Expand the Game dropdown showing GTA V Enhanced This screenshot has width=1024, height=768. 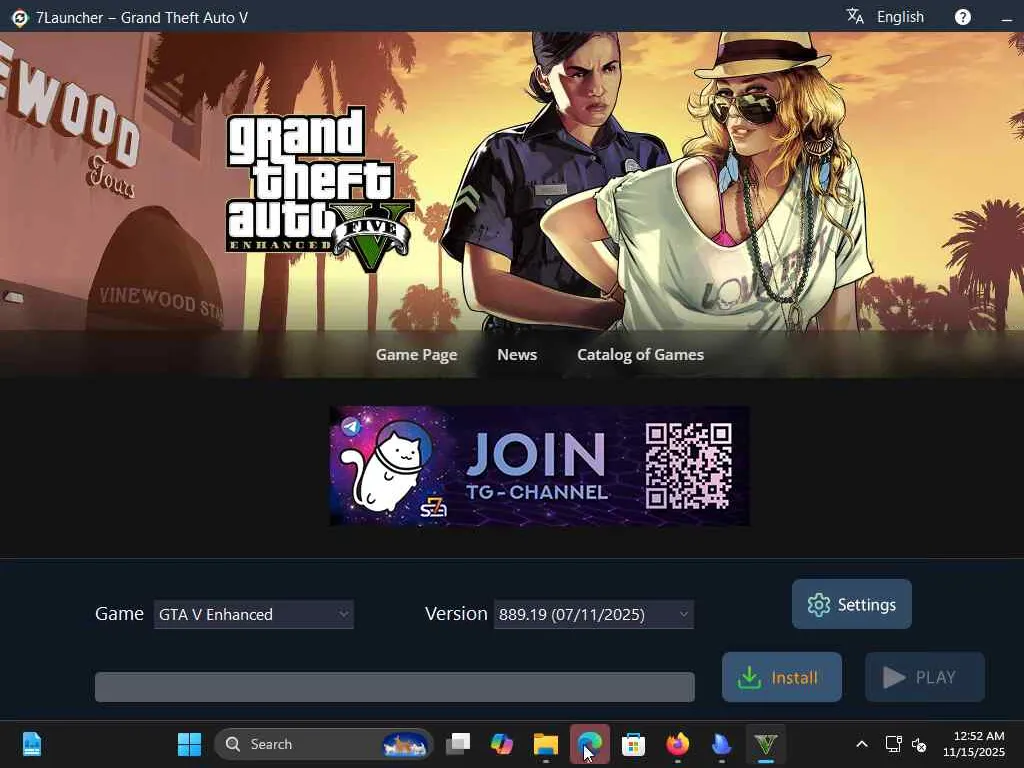(x=253, y=615)
